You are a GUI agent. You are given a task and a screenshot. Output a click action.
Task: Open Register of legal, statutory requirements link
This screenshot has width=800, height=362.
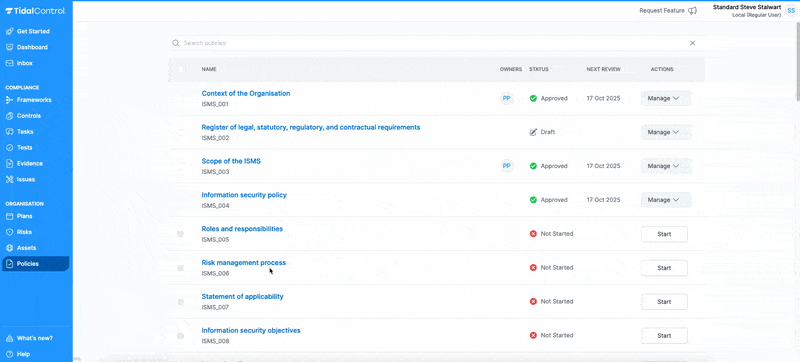pos(311,127)
